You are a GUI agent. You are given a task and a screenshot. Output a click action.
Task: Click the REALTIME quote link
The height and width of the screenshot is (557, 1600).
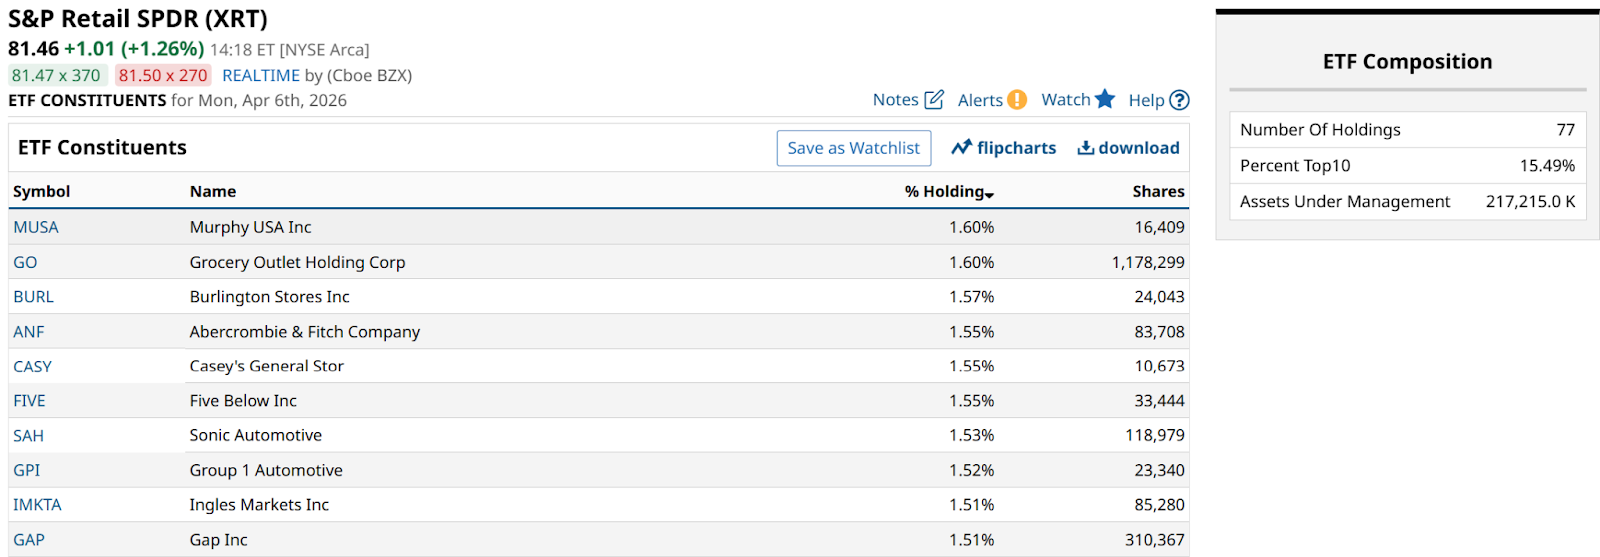click(260, 75)
